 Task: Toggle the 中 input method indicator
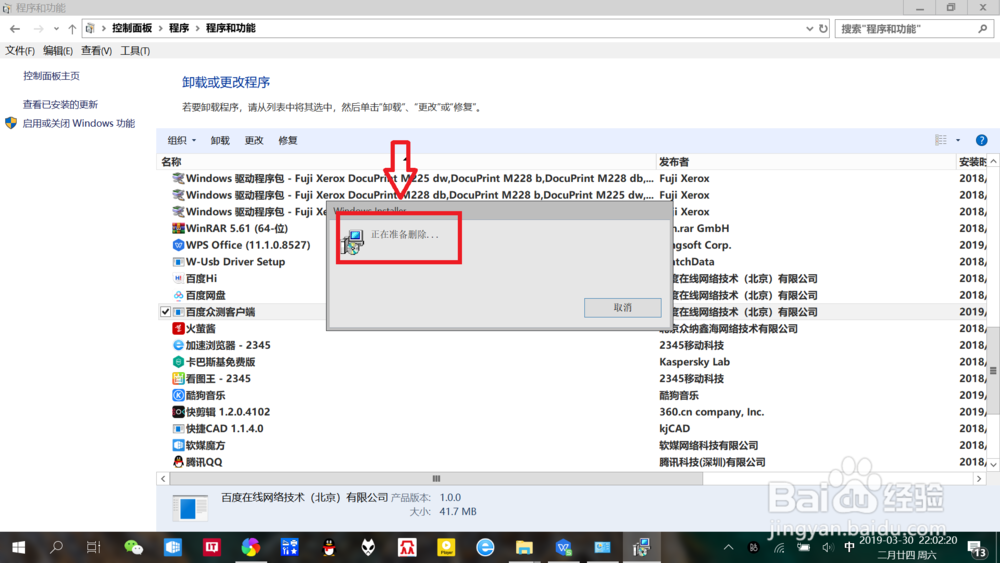tap(849, 547)
